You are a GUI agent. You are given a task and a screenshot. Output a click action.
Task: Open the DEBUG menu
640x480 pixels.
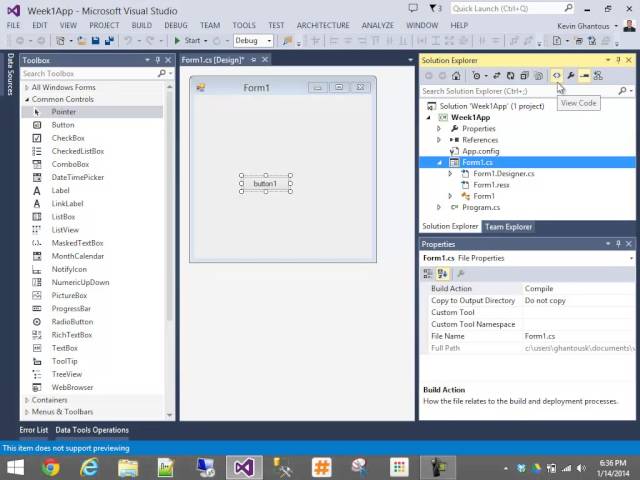[x=176, y=25]
